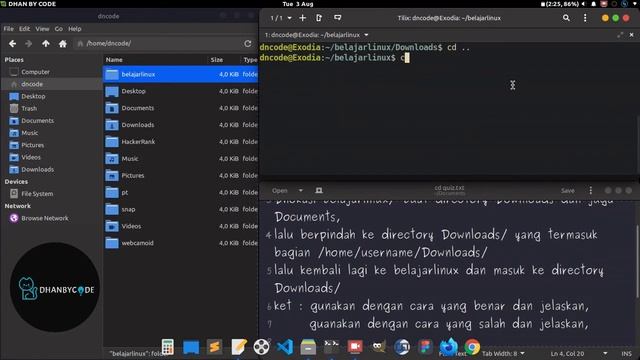Launch the Calculator from the dock

167,347
